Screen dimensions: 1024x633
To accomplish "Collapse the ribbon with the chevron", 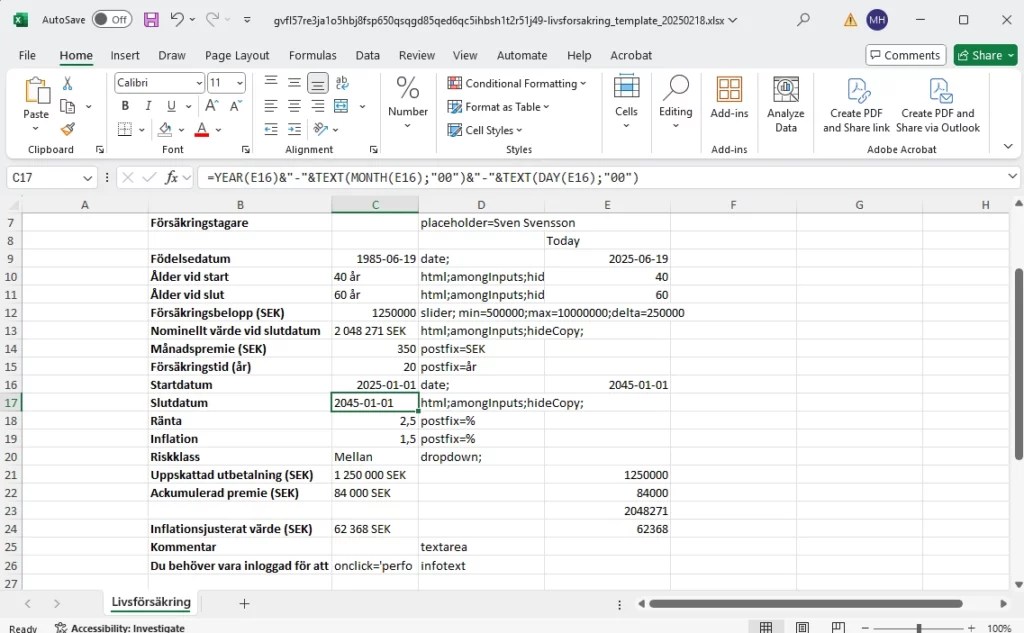I will tap(1008, 146).
